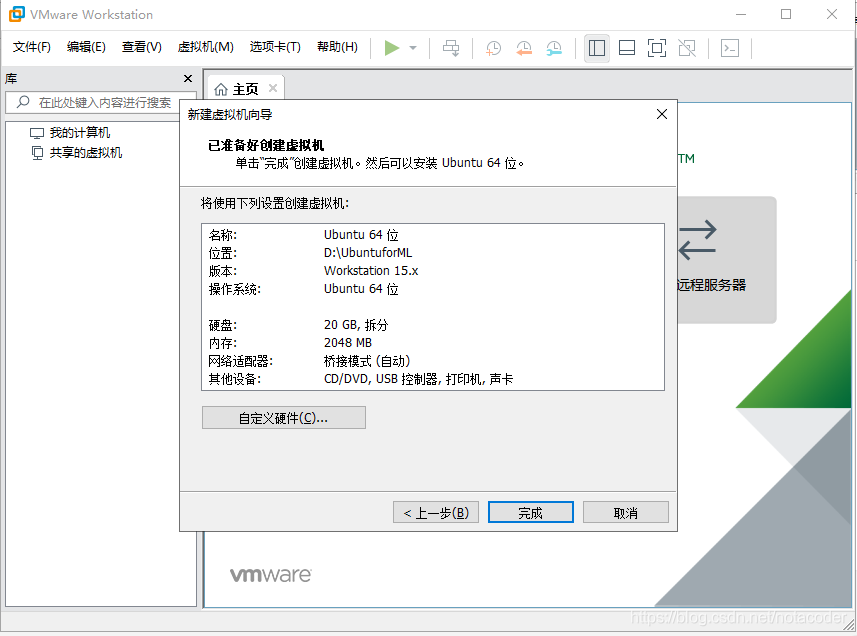Click the 上一步(B) back button
This screenshot has width=857, height=636.
coord(436,513)
